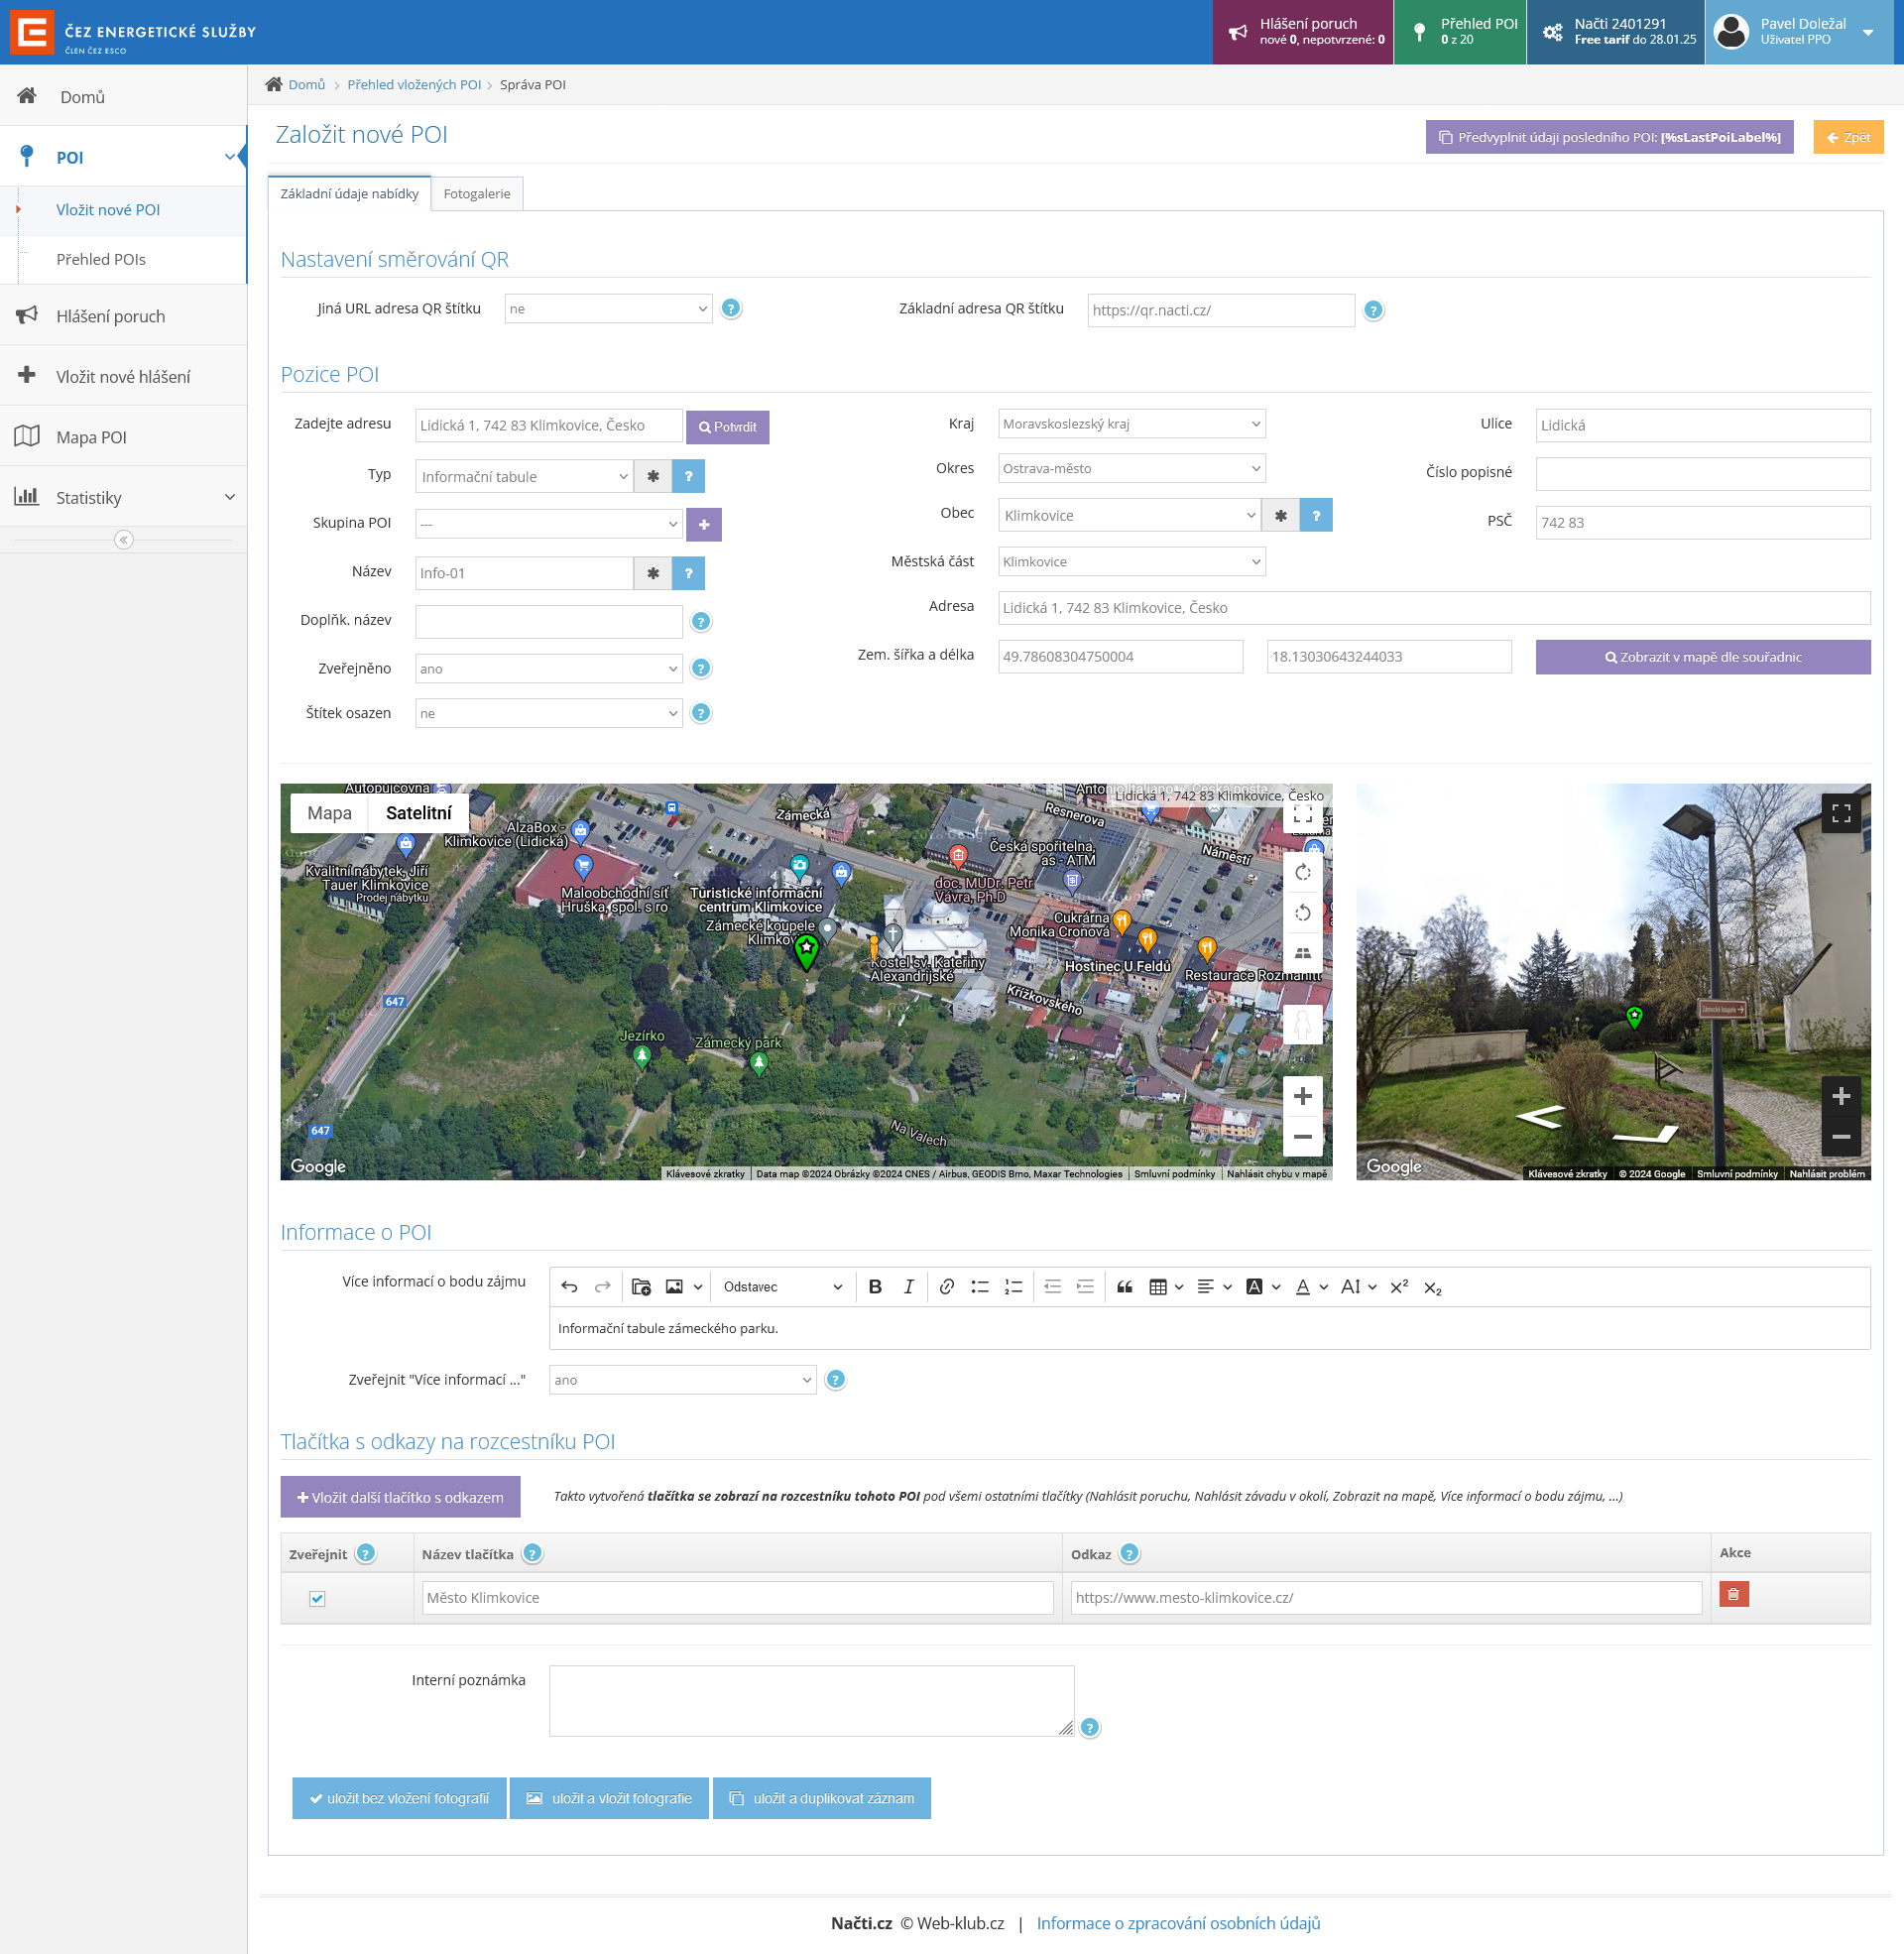Uncheck Zveřejnit checkbox for Město Klimkovice

coord(317,1598)
